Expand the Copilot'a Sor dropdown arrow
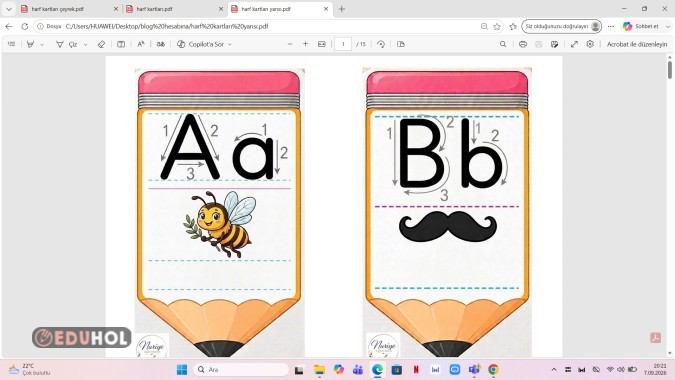 [229, 44]
